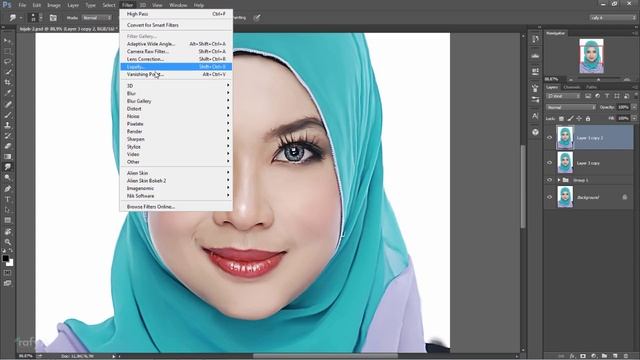Hide Layer 1 copy visibility eye
Image resolution: width=640 pixels, height=360 pixels.
pyautogui.click(x=549, y=163)
